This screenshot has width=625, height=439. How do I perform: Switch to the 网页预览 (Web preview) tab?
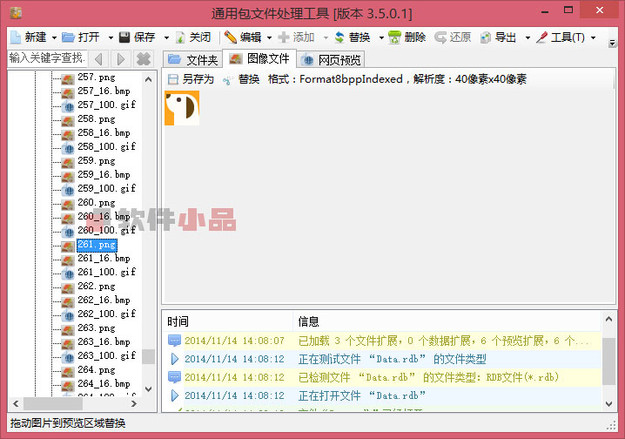[332, 60]
